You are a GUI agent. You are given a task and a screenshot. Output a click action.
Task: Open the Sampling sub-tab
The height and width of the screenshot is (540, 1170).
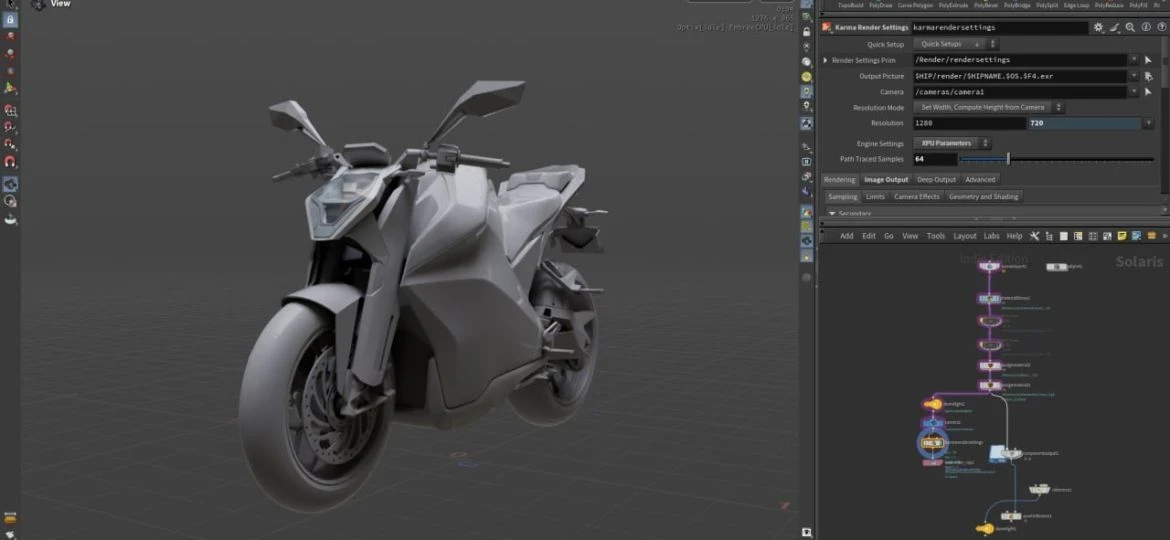(x=843, y=197)
